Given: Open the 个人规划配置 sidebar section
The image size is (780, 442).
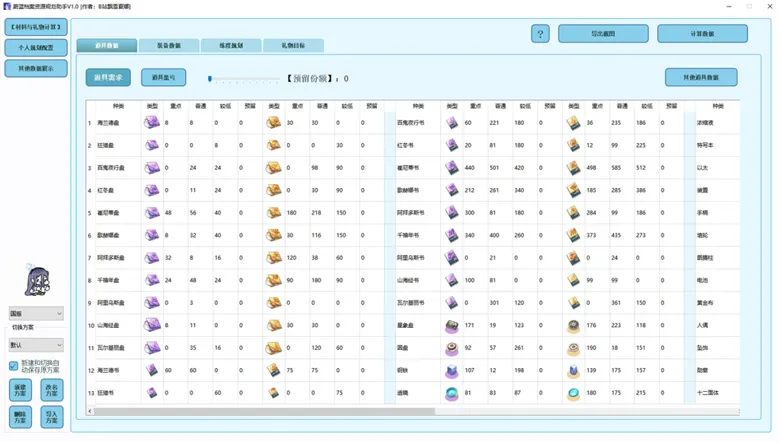Looking at the screenshot, I should (36, 48).
